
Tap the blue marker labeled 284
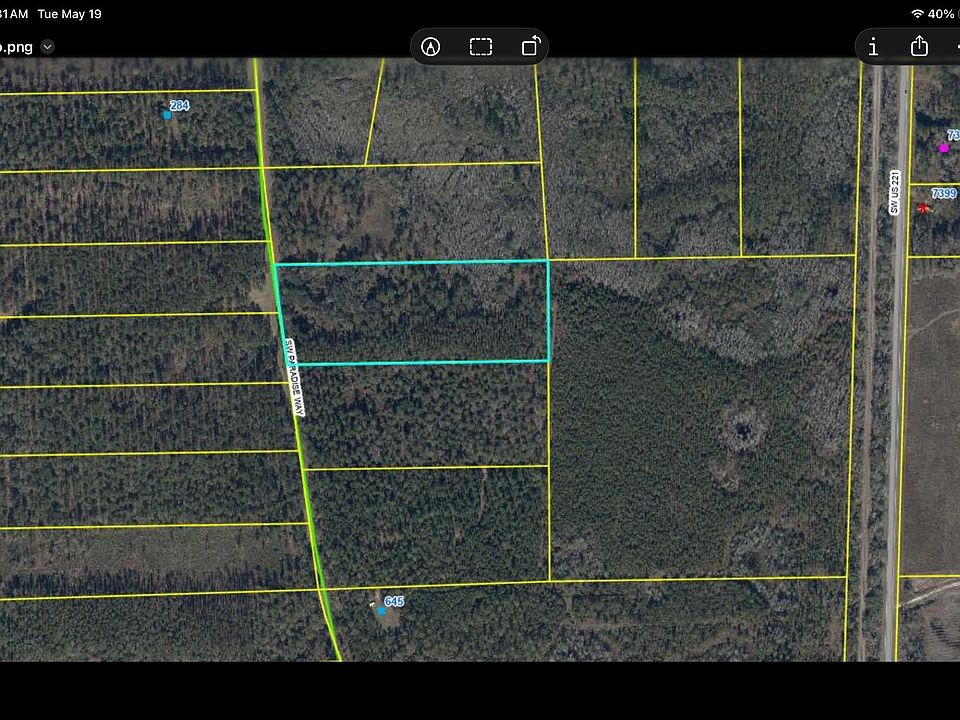167,115
